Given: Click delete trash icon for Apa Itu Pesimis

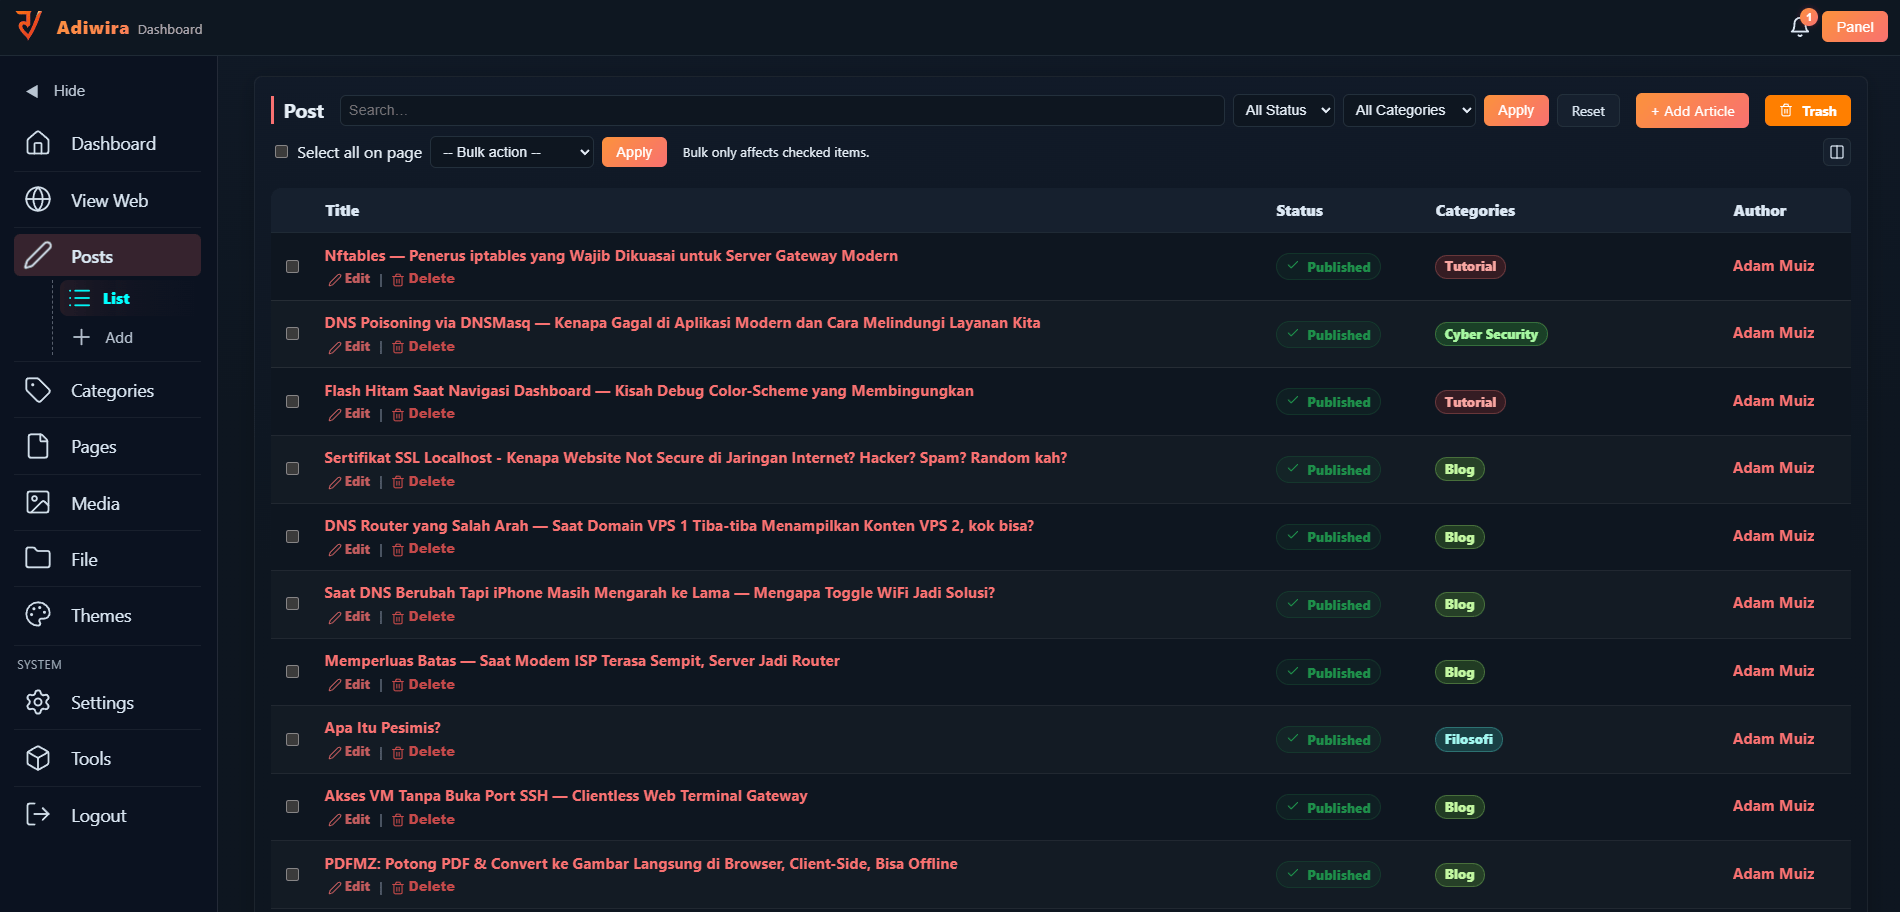Looking at the screenshot, I should pyautogui.click(x=398, y=753).
